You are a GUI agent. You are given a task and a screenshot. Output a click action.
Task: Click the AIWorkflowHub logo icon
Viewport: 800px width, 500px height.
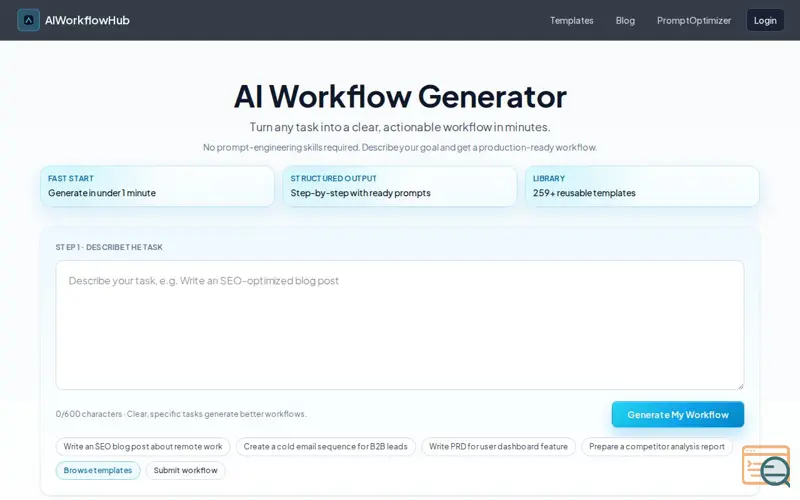click(29, 20)
